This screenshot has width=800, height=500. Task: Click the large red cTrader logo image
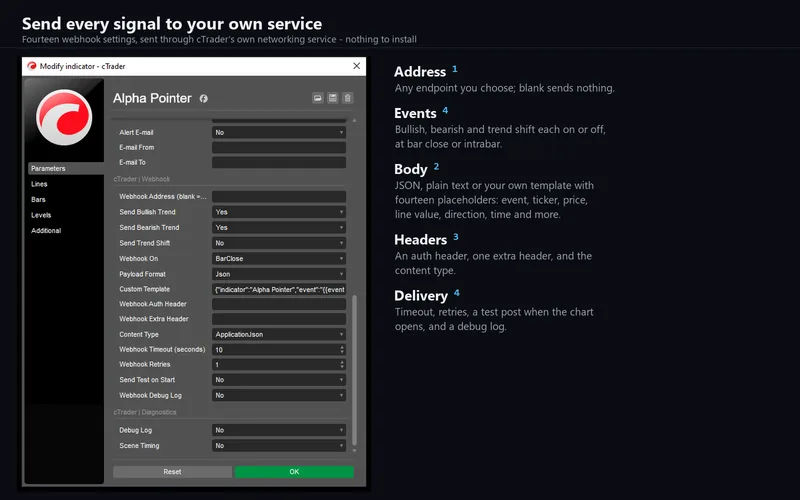pyautogui.click(x=64, y=117)
